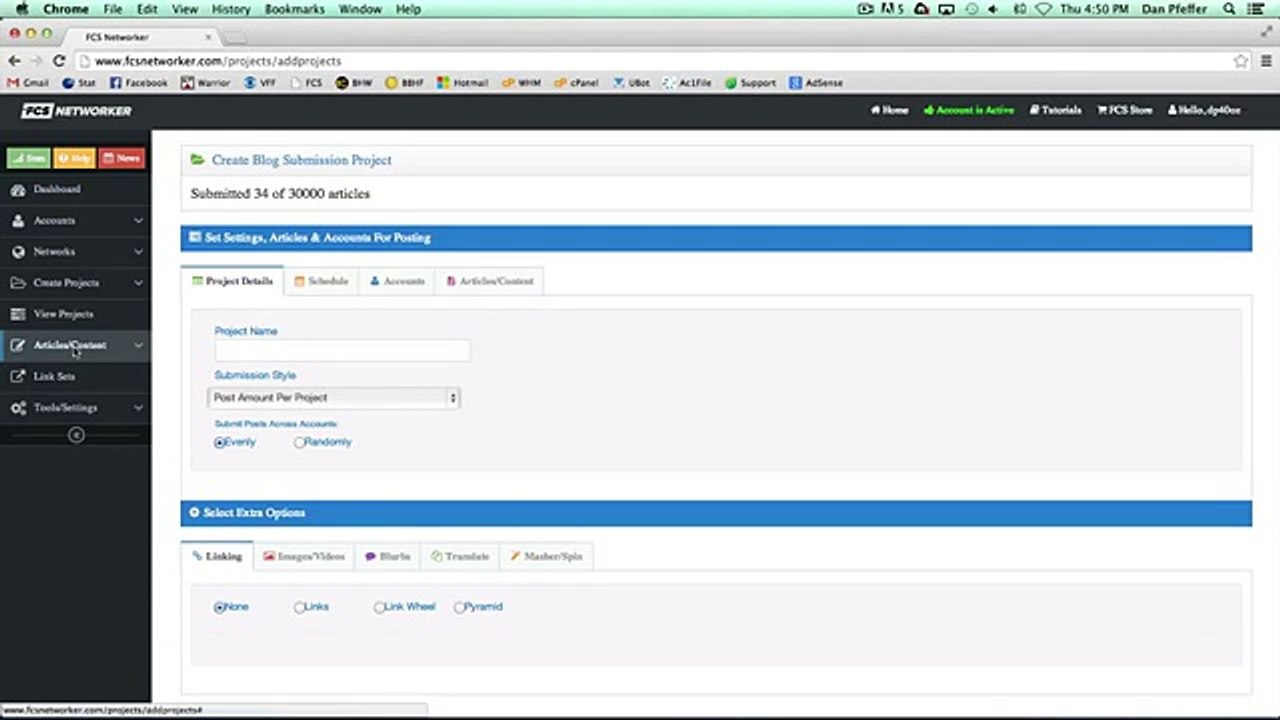Viewport: 1280px width, 720px height.
Task: Click the Project Name input field
Action: click(x=342, y=351)
